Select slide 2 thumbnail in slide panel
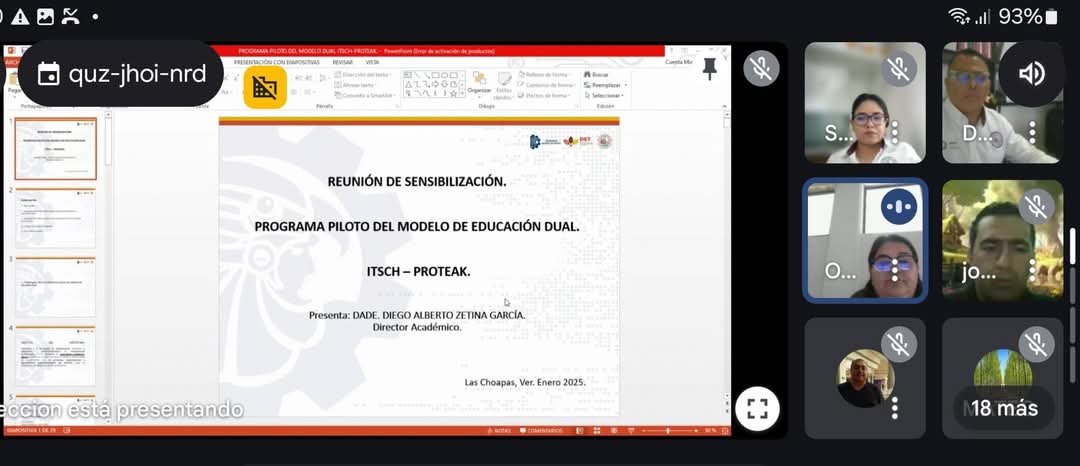Image resolution: width=1080 pixels, height=466 pixels. tap(55, 217)
